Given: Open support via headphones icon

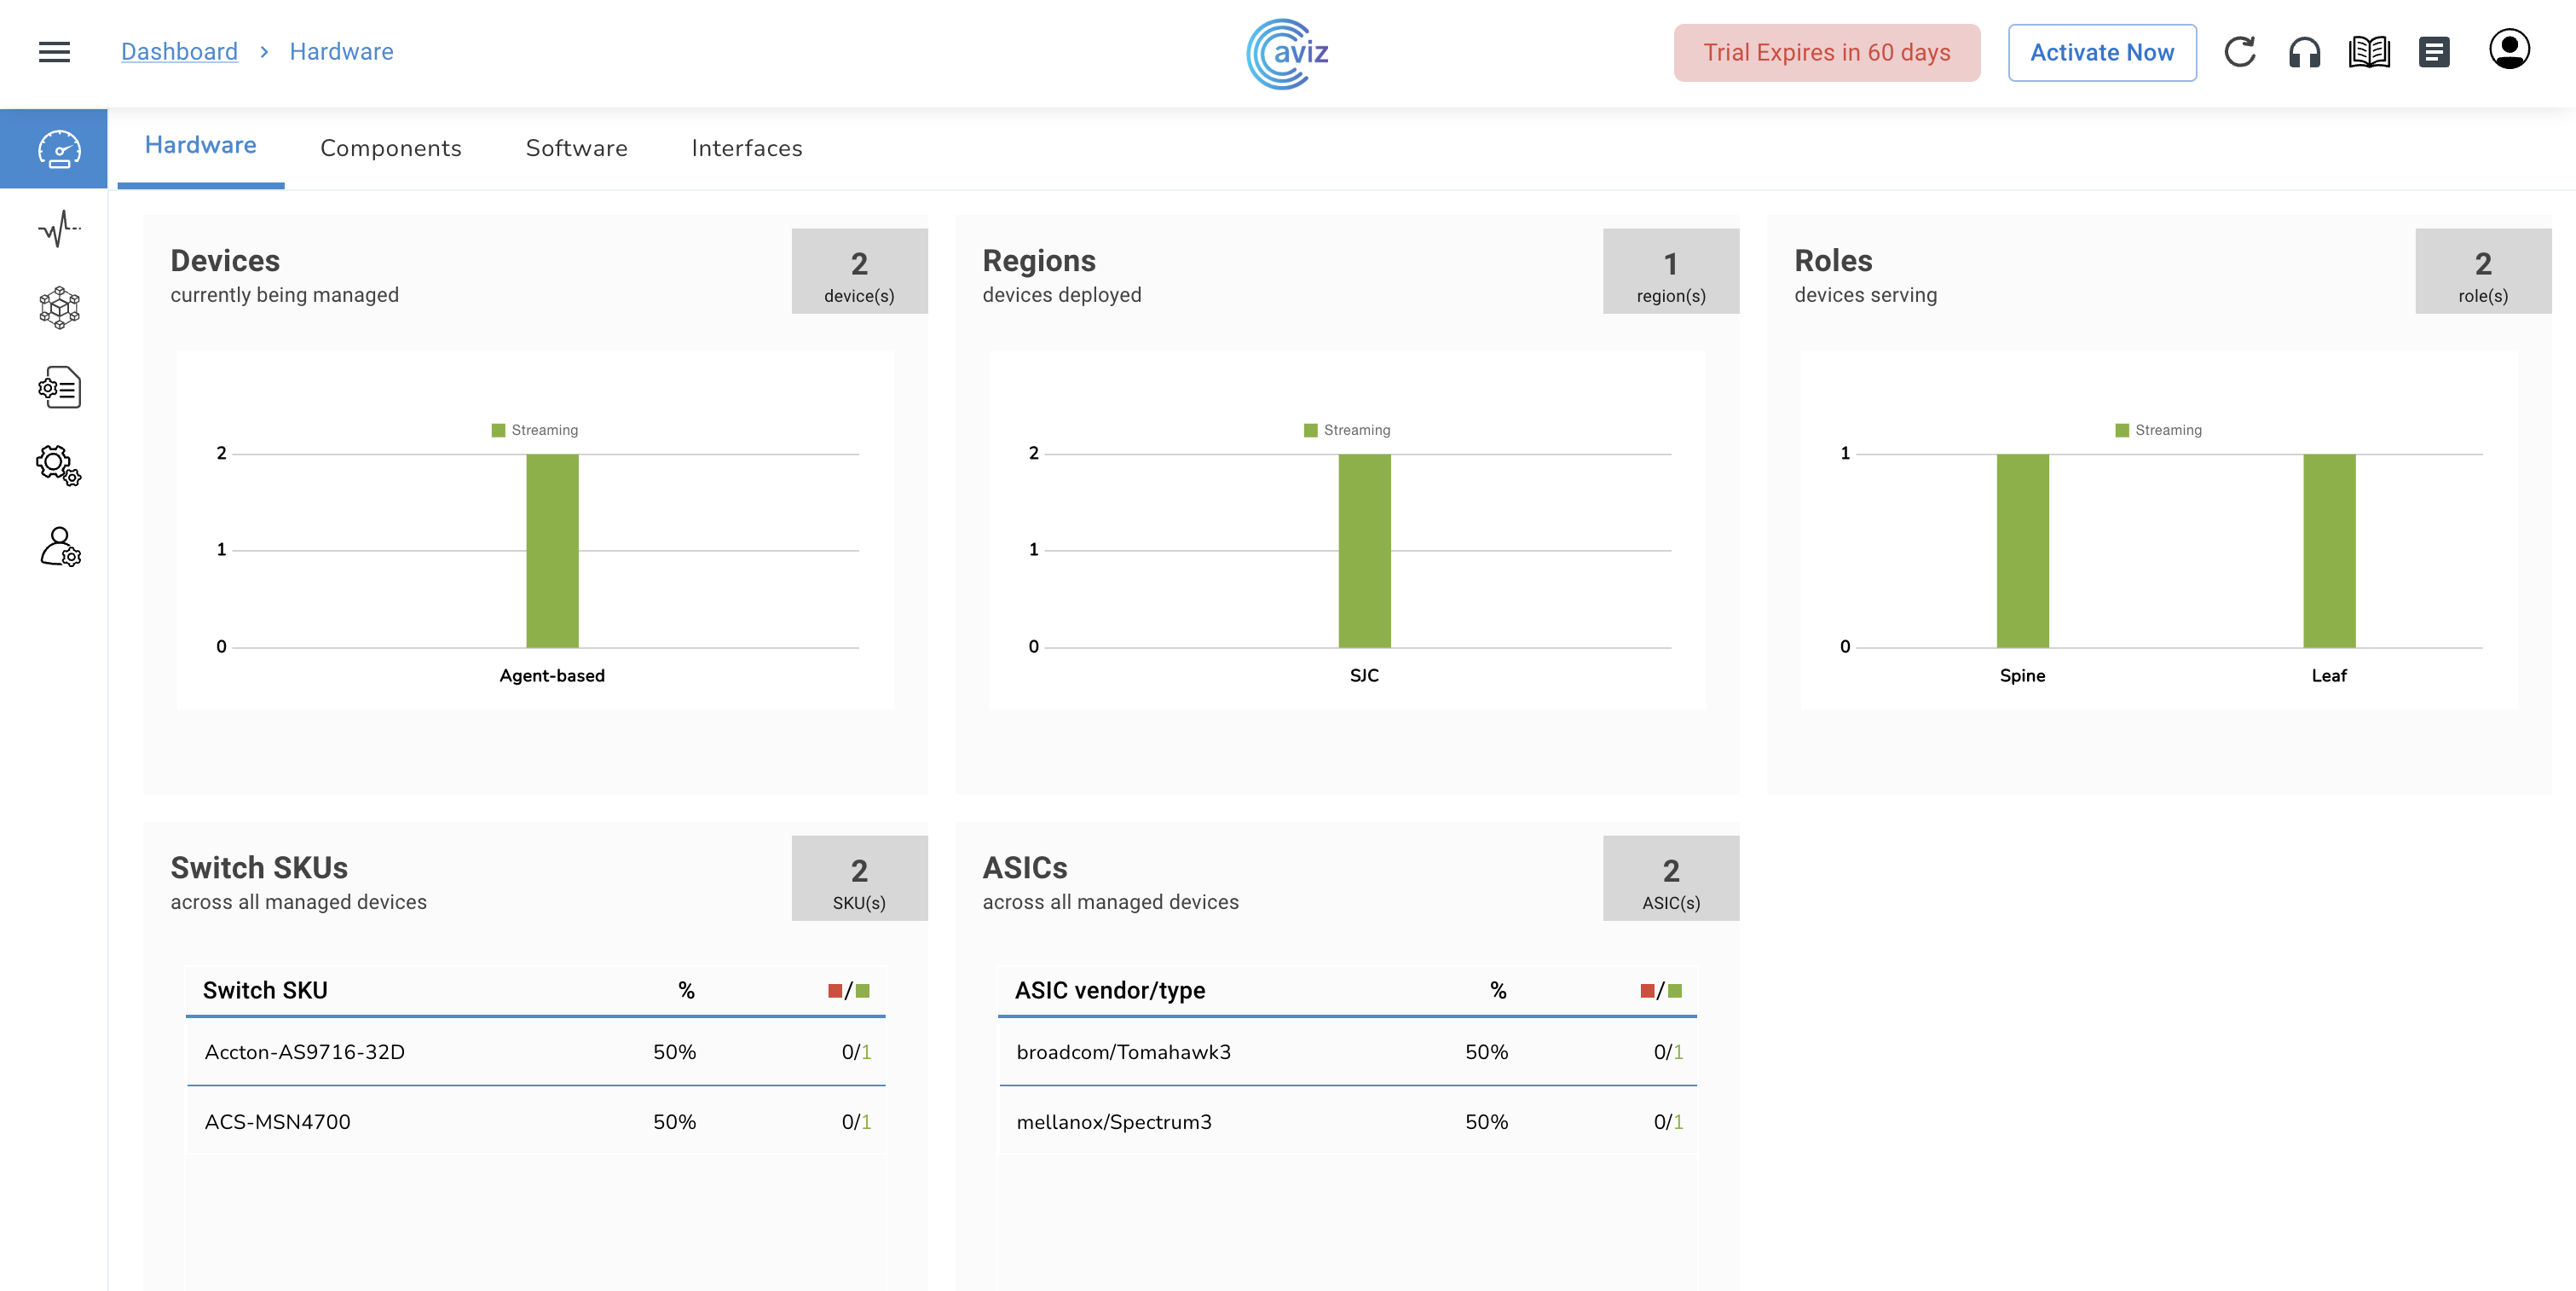Looking at the screenshot, I should 2304,52.
